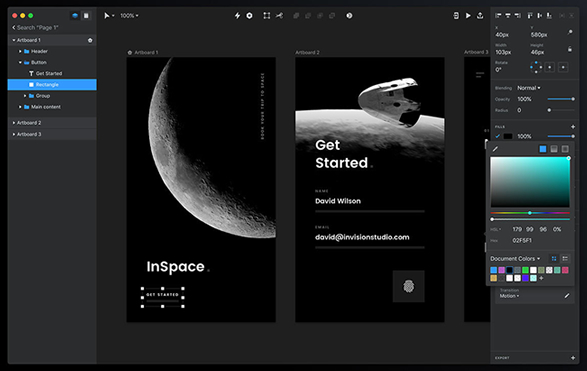Switch swatches to grid view
Image resolution: width=587 pixels, height=371 pixels.
click(x=554, y=259)
